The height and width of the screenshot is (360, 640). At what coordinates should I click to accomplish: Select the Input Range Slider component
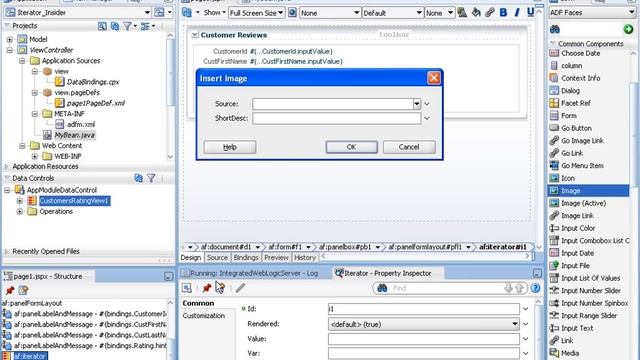click(589, 316)
